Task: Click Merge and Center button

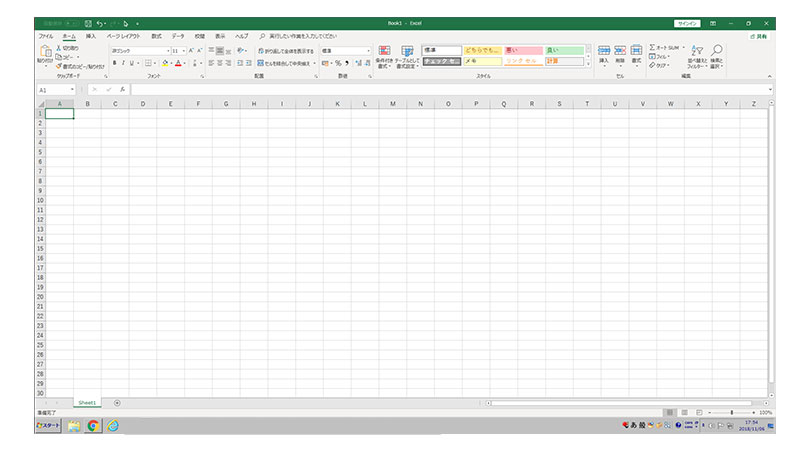Action: [284, 64]
